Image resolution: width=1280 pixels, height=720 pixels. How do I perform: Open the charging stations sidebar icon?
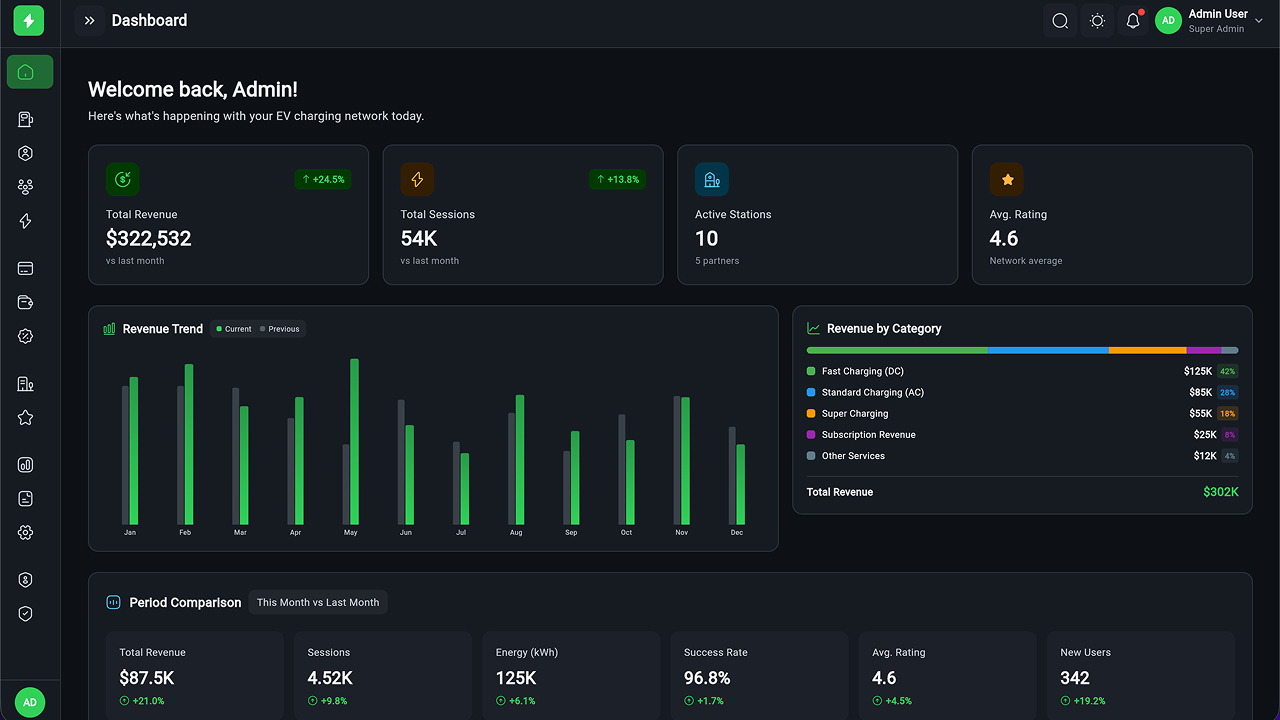pos(26,120)
